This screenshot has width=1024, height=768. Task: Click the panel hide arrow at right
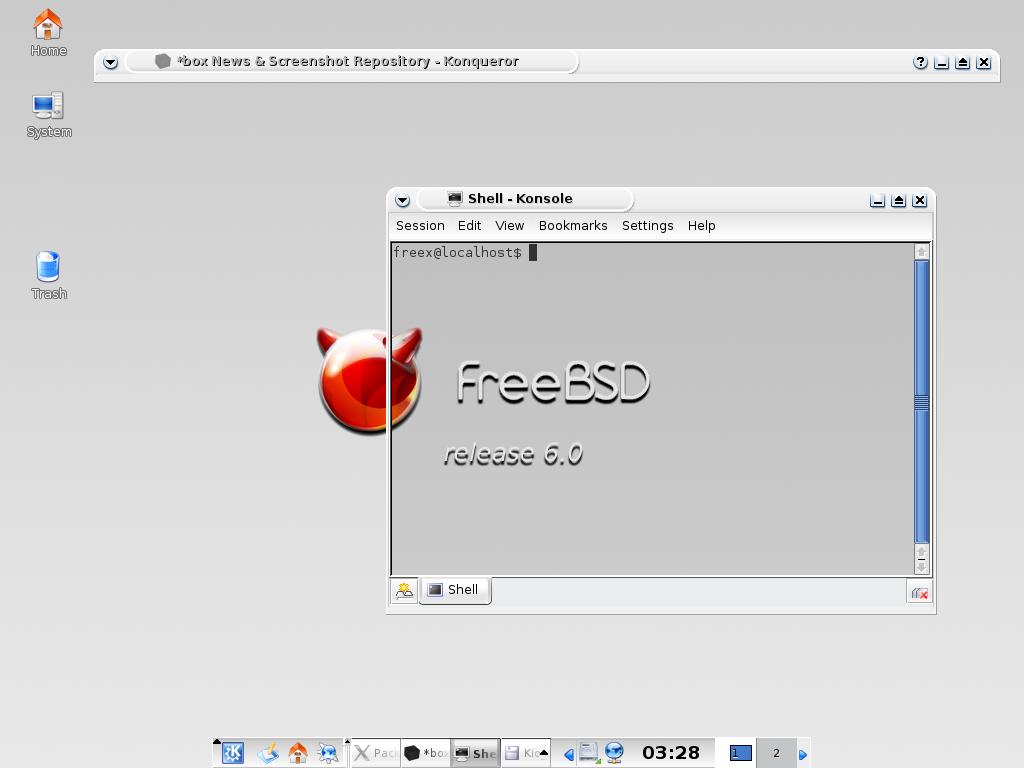(803, 755)
